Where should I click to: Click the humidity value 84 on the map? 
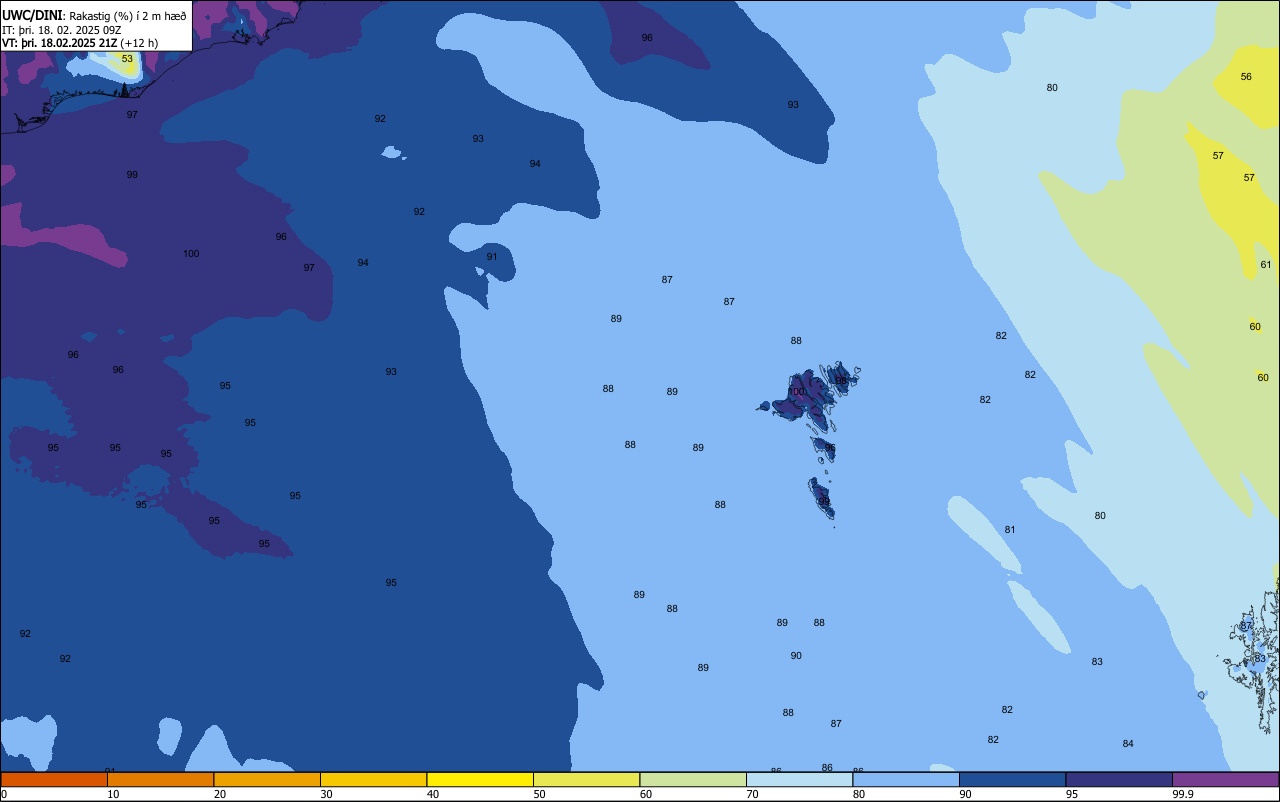1128,744
